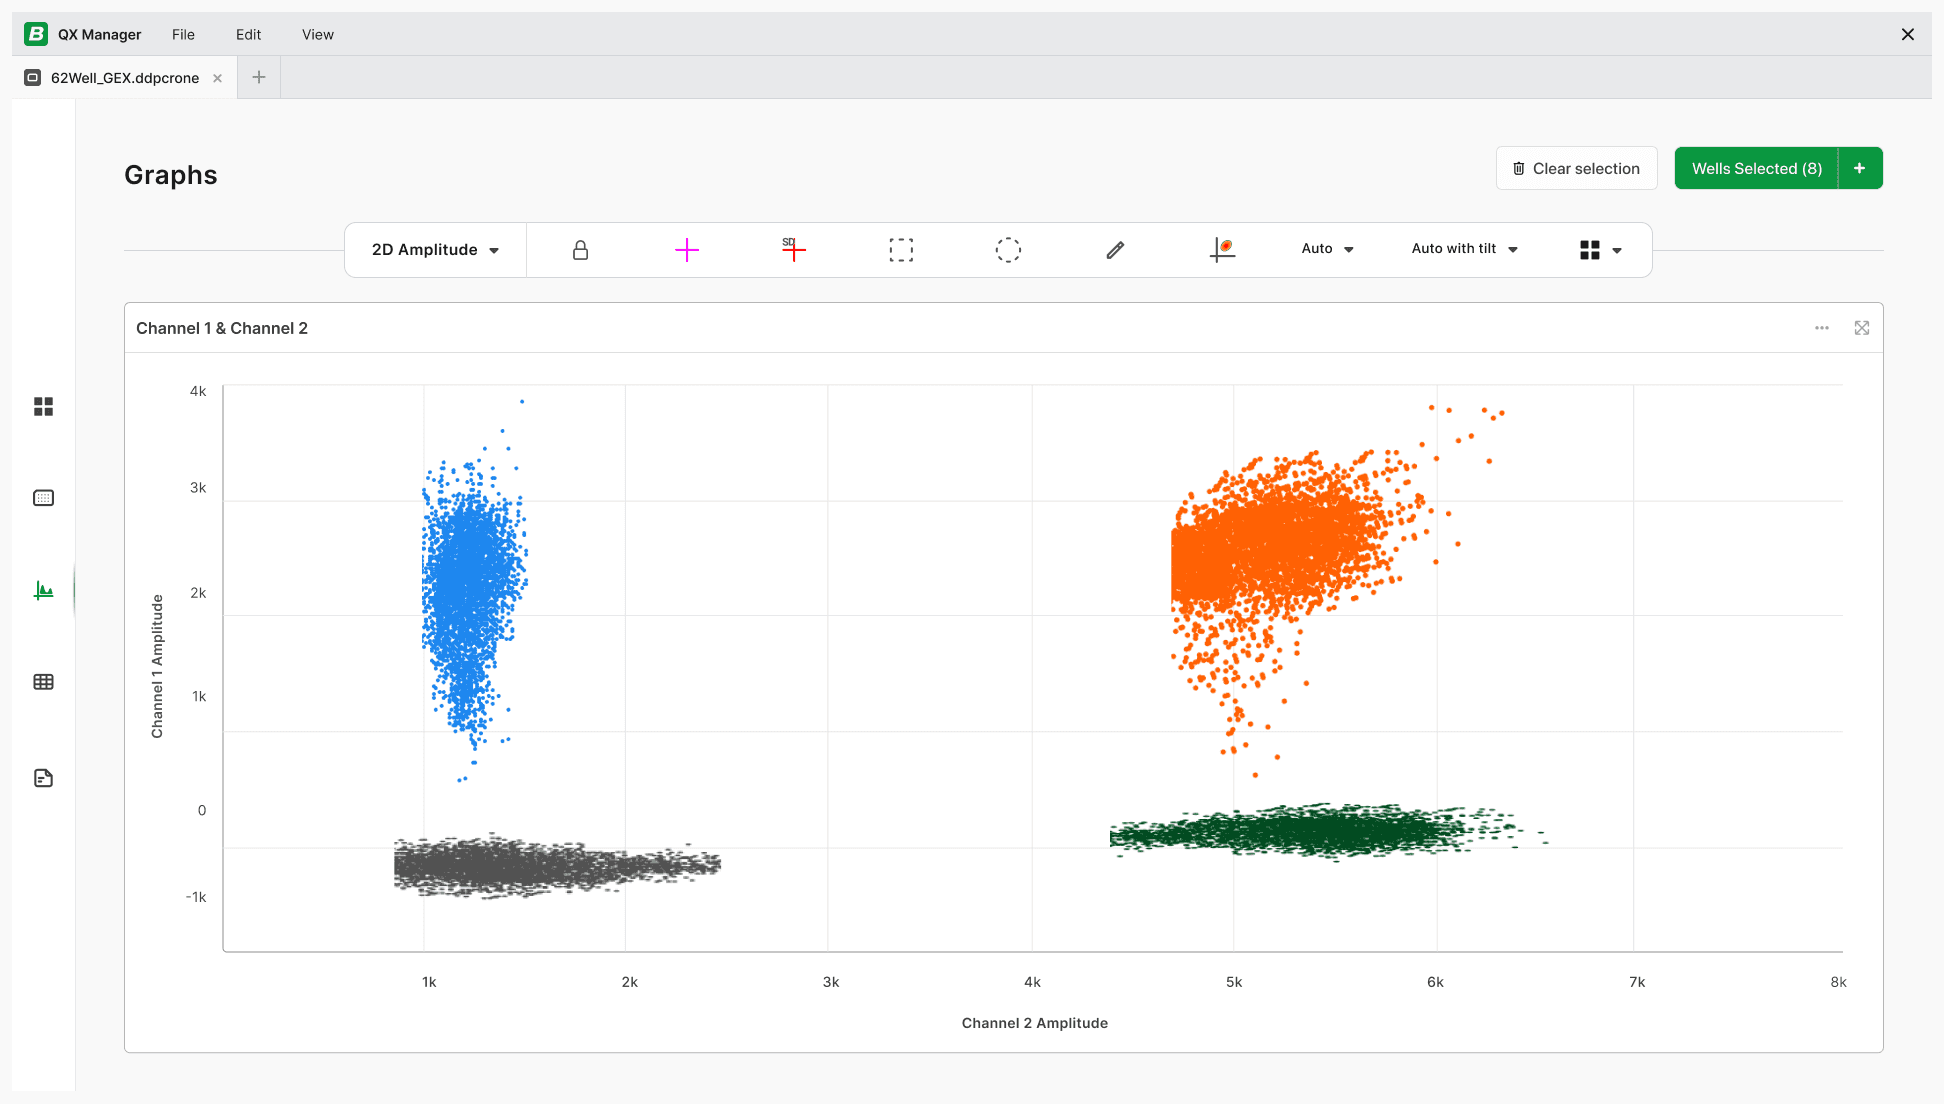The width and height of the screenshot is (1944, 1104).
Task: Select the pencil draw tool
Action: [1115, 250]
